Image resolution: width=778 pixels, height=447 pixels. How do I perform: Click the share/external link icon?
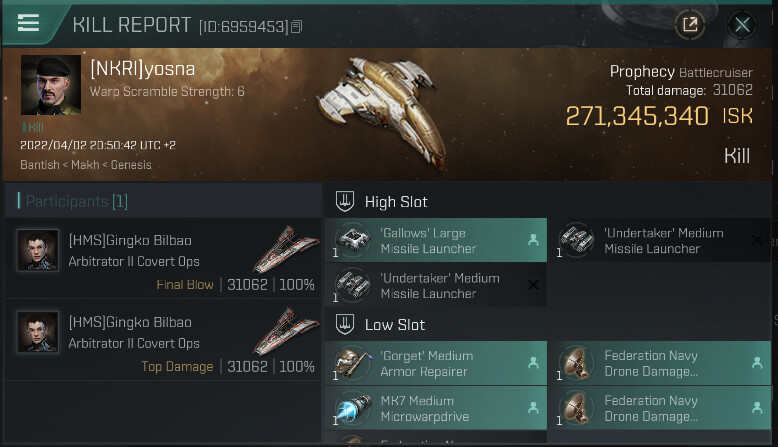(689, 25)
